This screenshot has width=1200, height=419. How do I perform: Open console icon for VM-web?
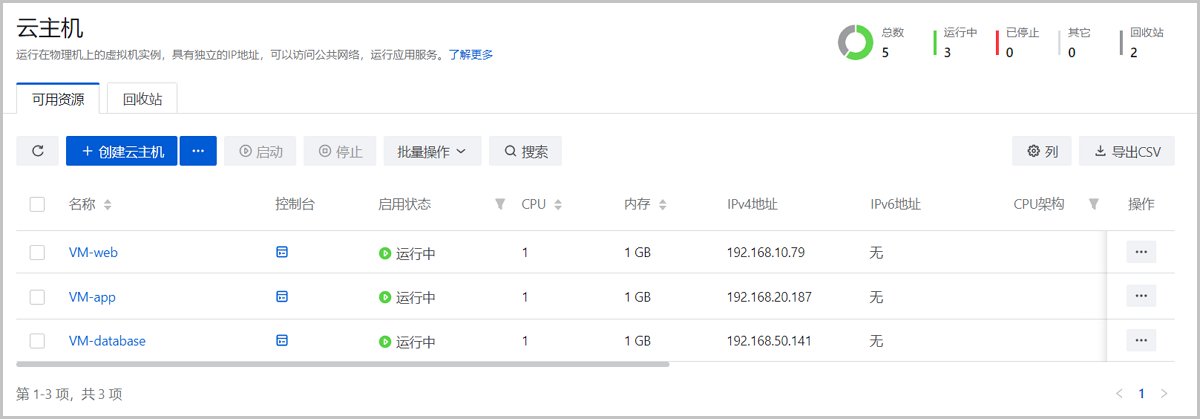point(282,252)
